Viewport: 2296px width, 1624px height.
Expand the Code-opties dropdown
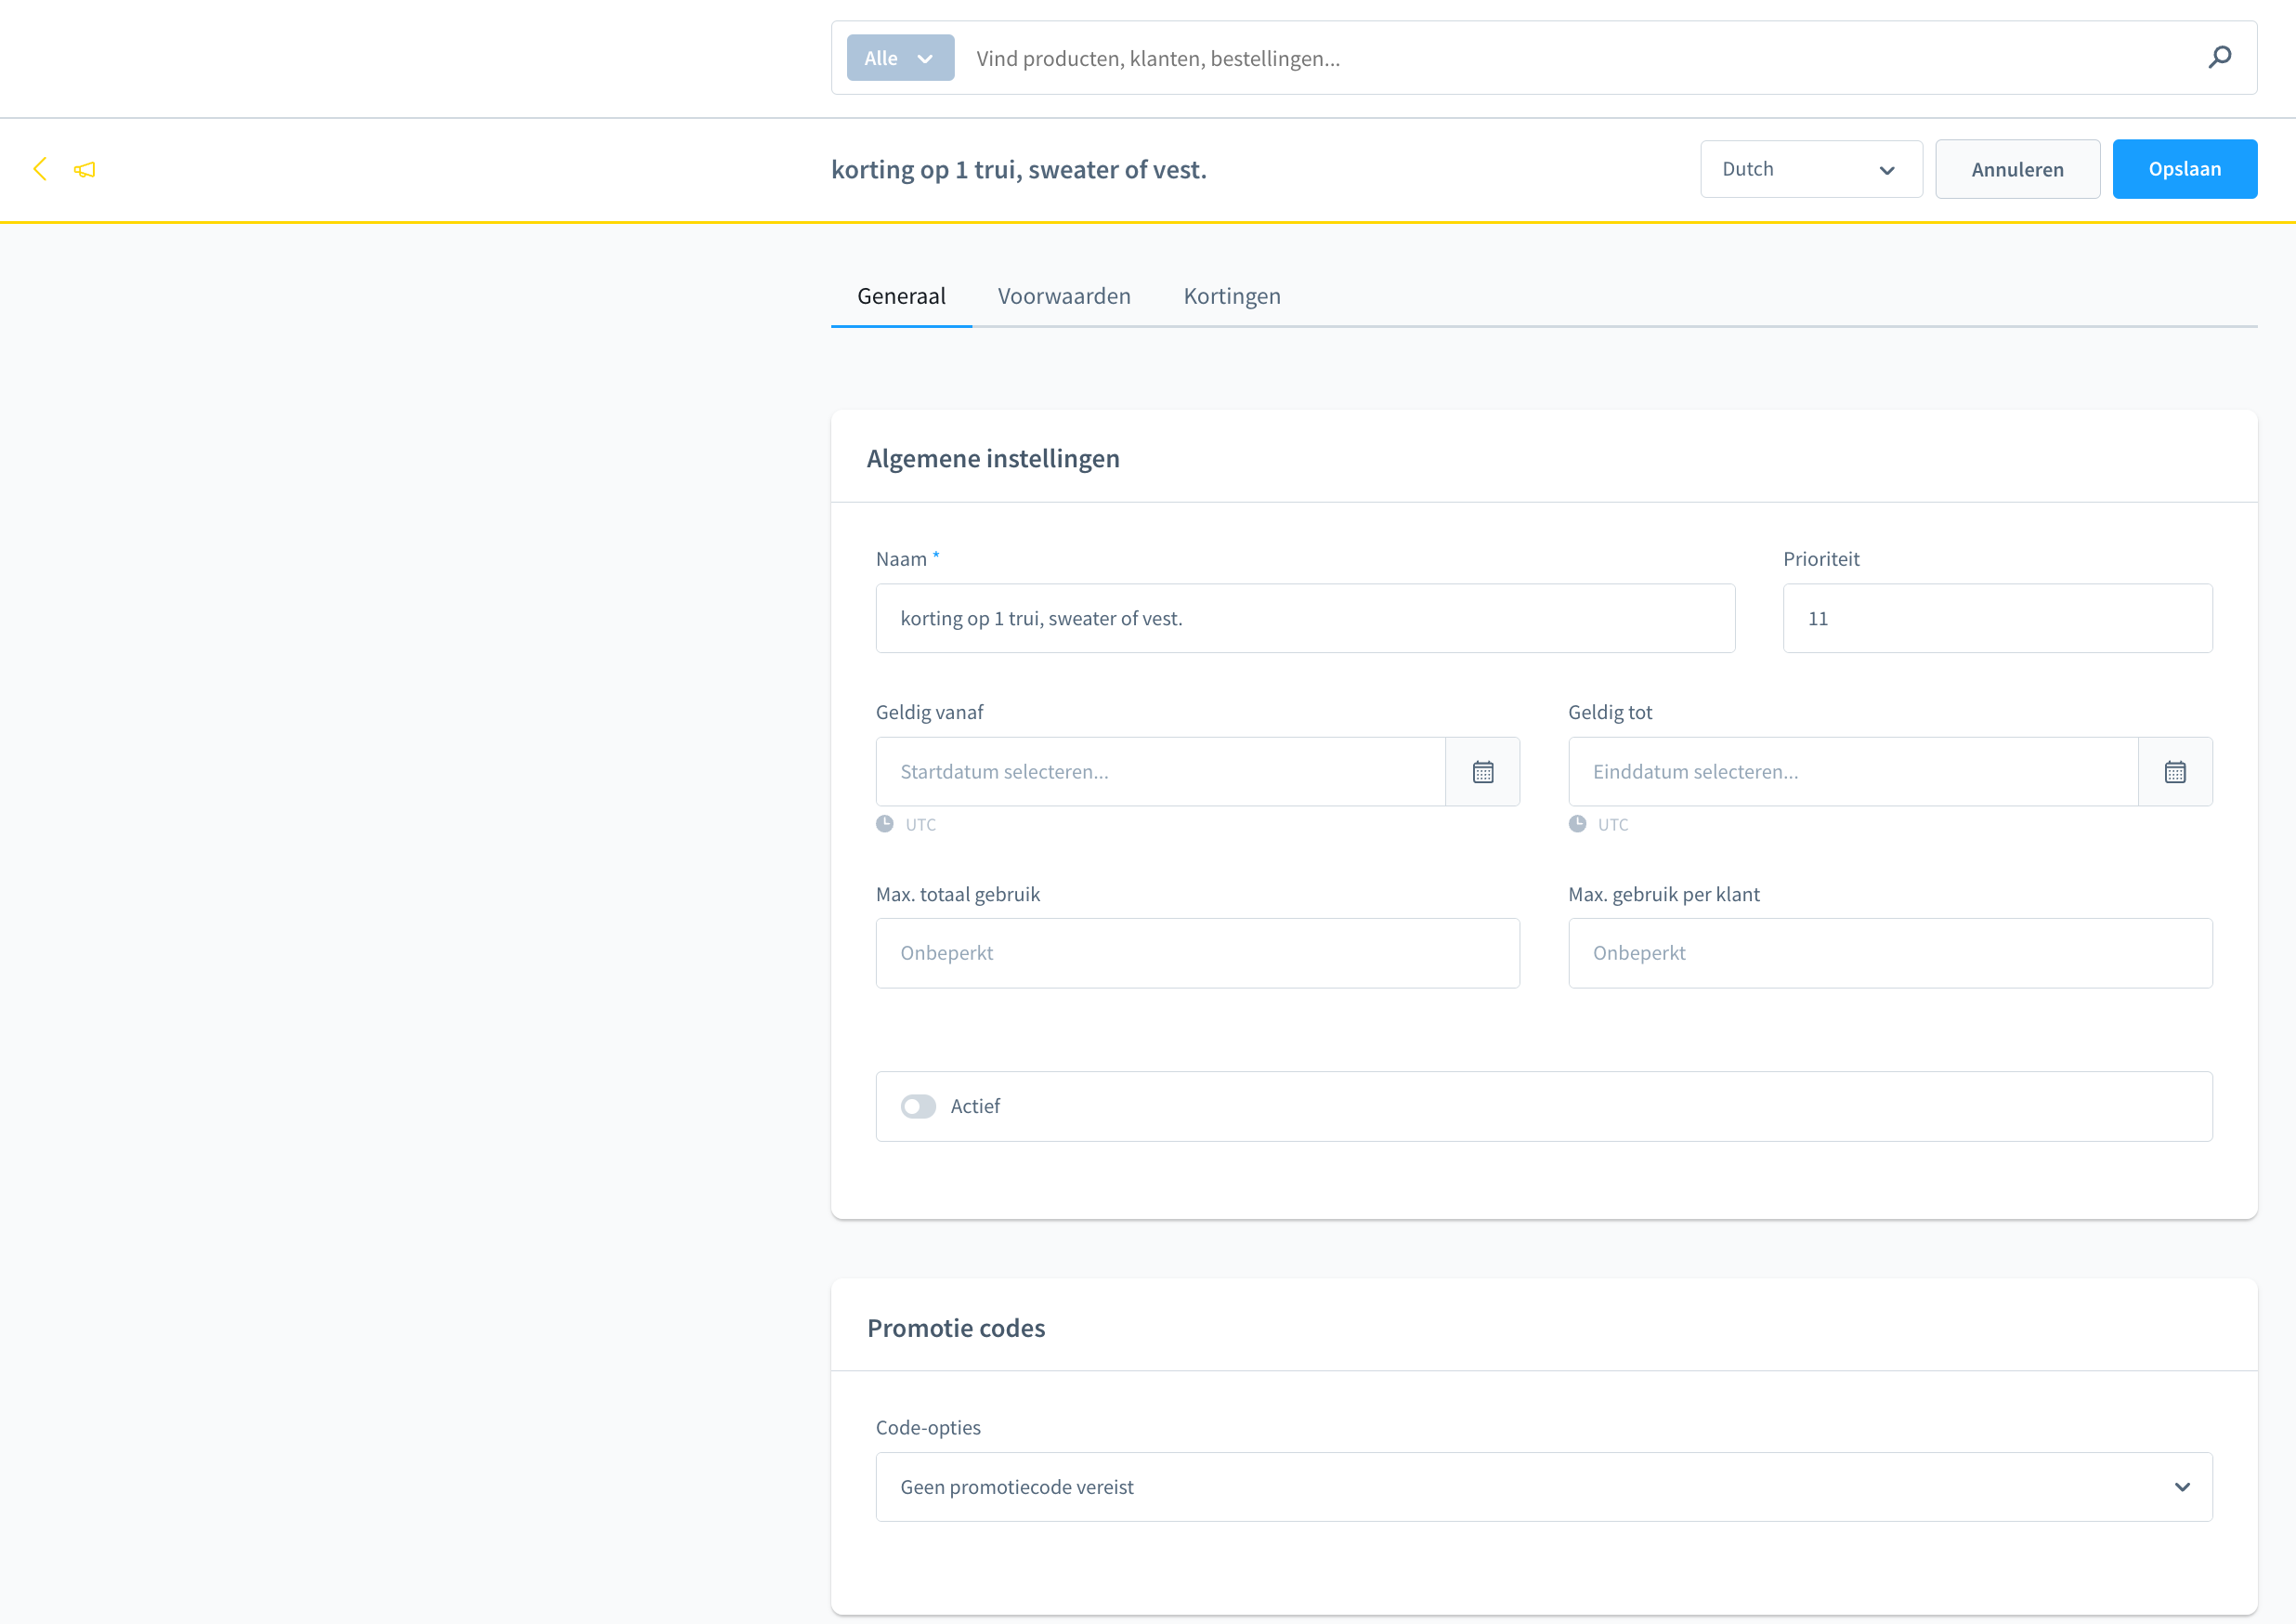point(1544,1487)
